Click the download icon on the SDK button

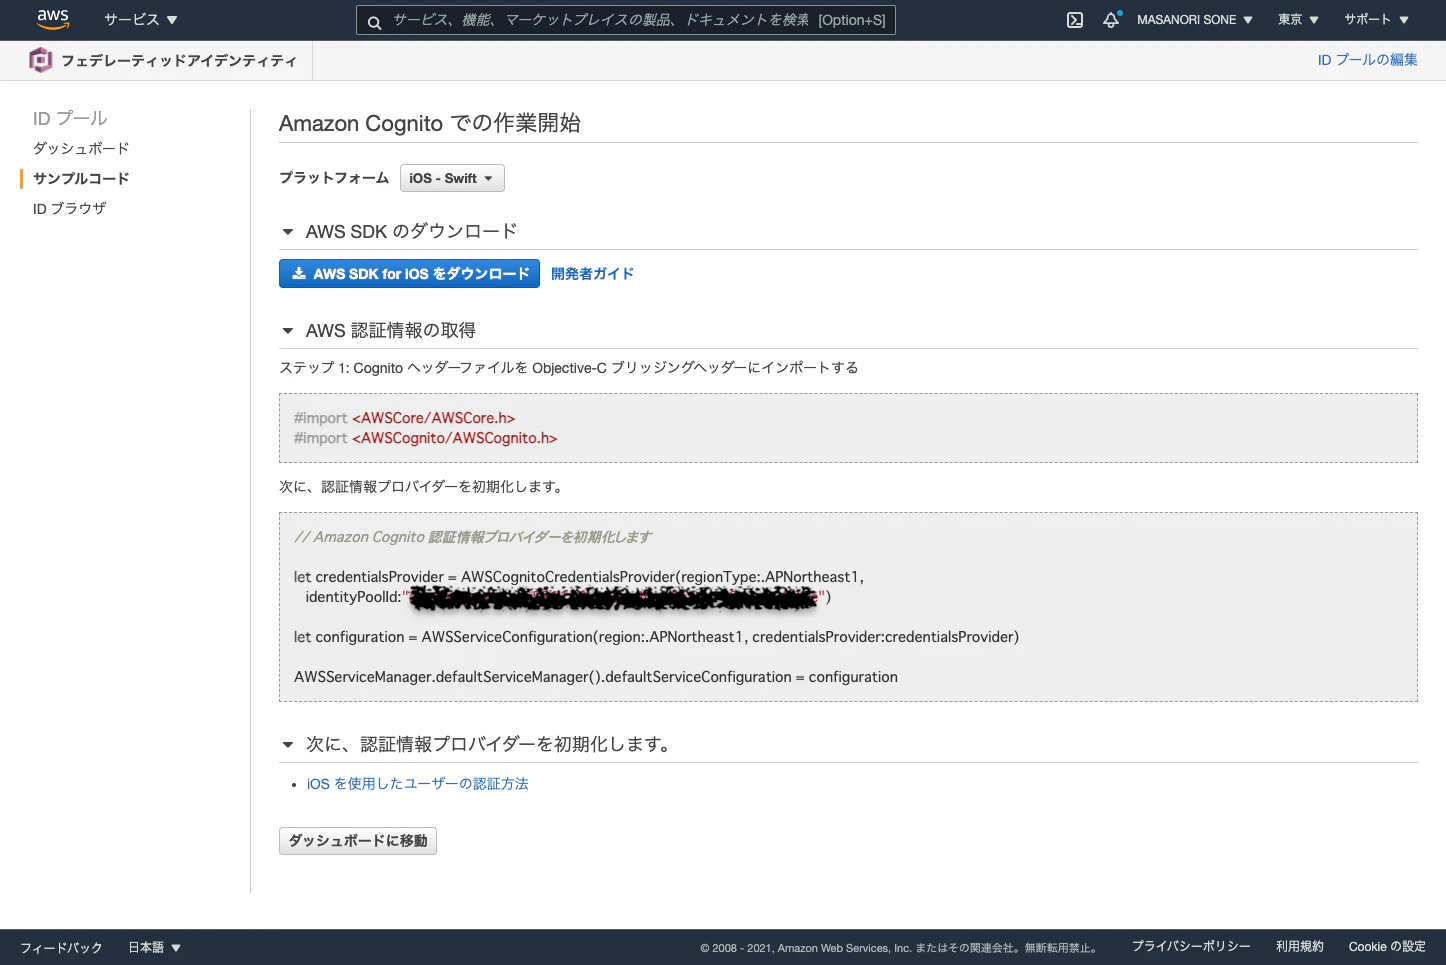pos(298,273)
